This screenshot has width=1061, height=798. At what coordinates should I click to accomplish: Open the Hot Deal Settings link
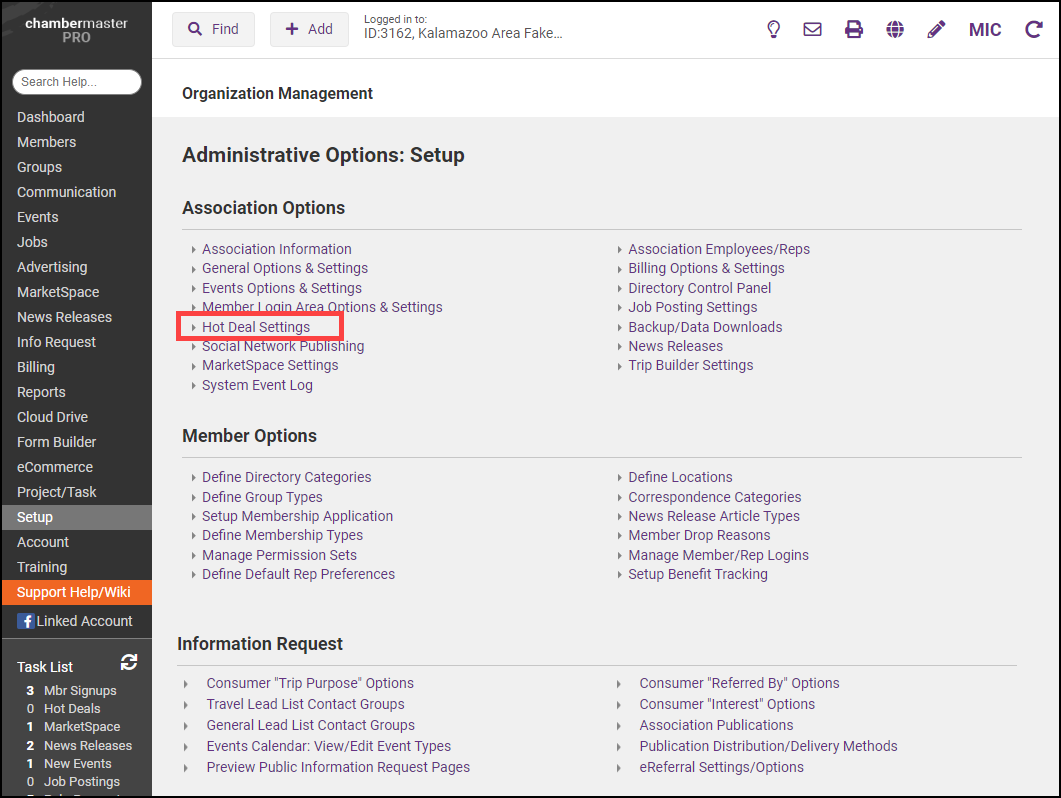pos(256,327)
